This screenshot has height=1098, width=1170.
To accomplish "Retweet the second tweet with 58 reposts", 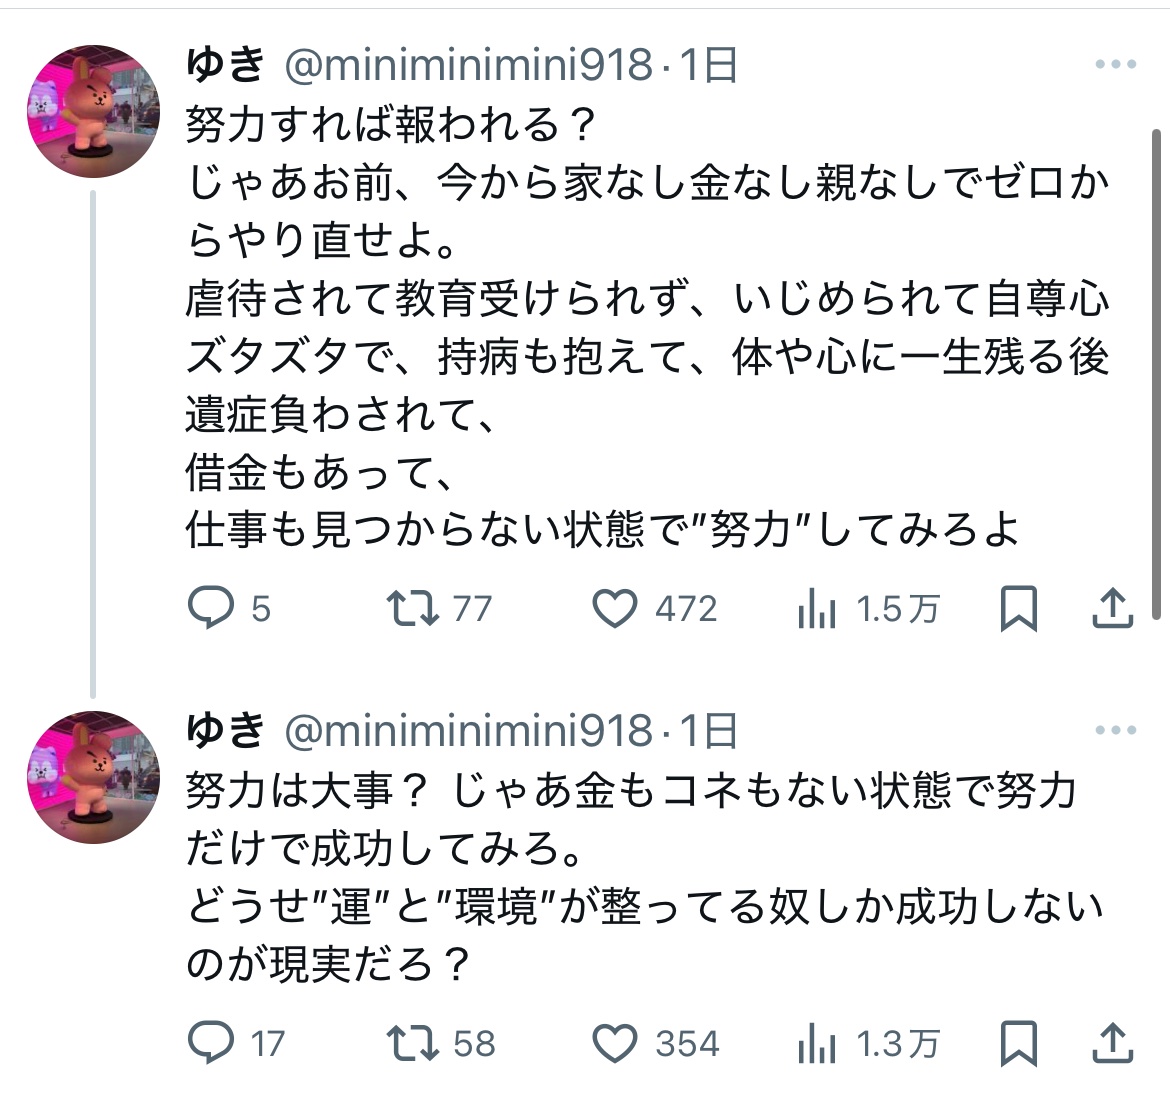I will pyautogui.click(x=413, y=1044).
